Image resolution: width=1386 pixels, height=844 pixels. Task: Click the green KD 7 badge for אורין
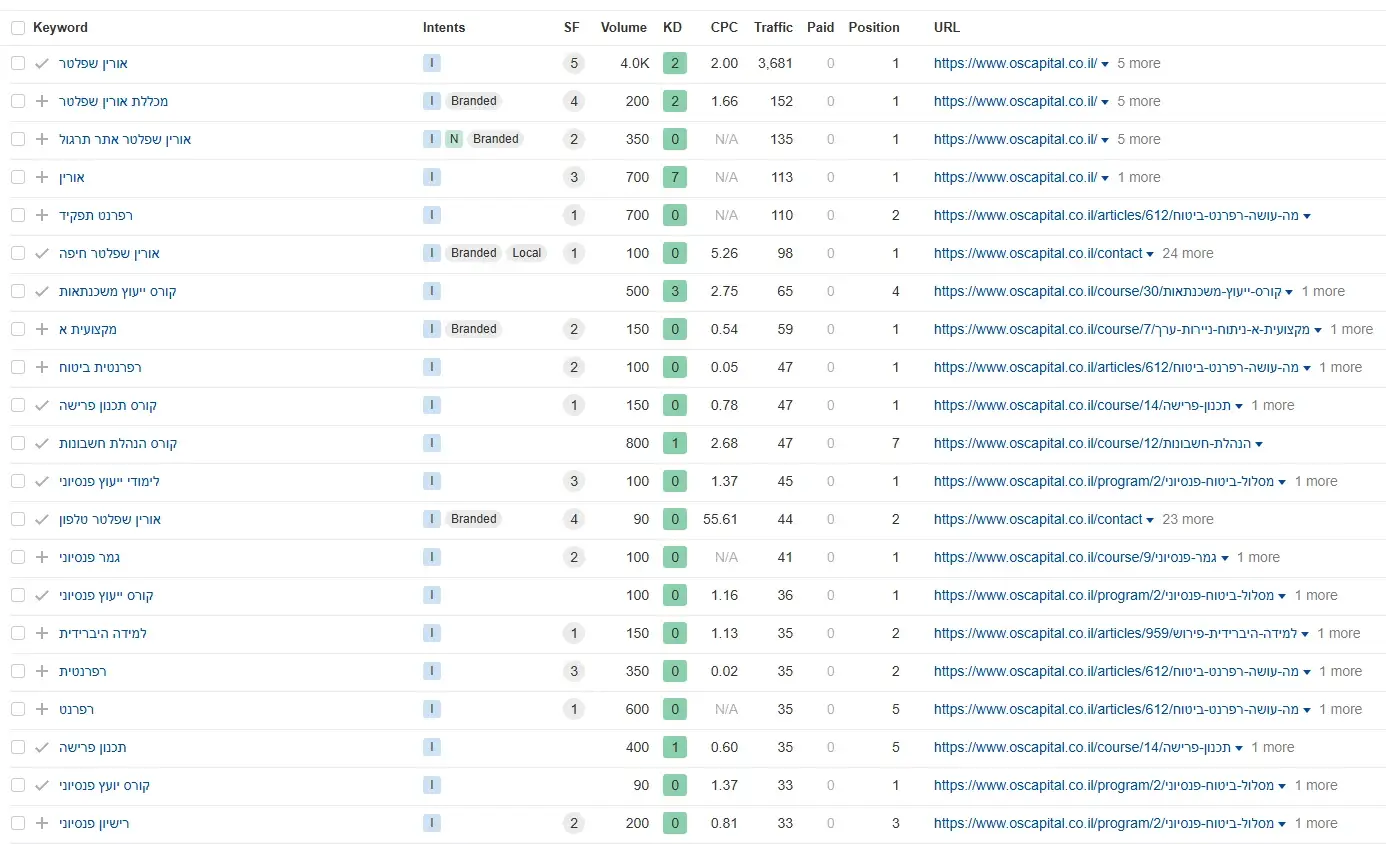tap(674, 177)
